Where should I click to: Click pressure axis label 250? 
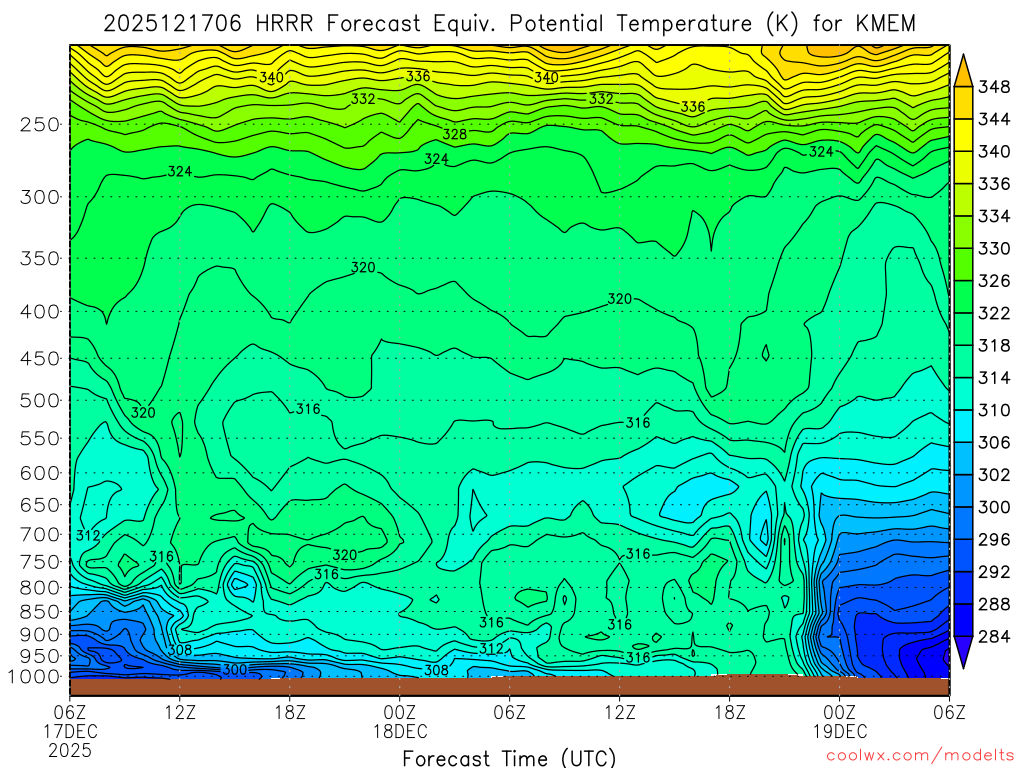[40, 124]
